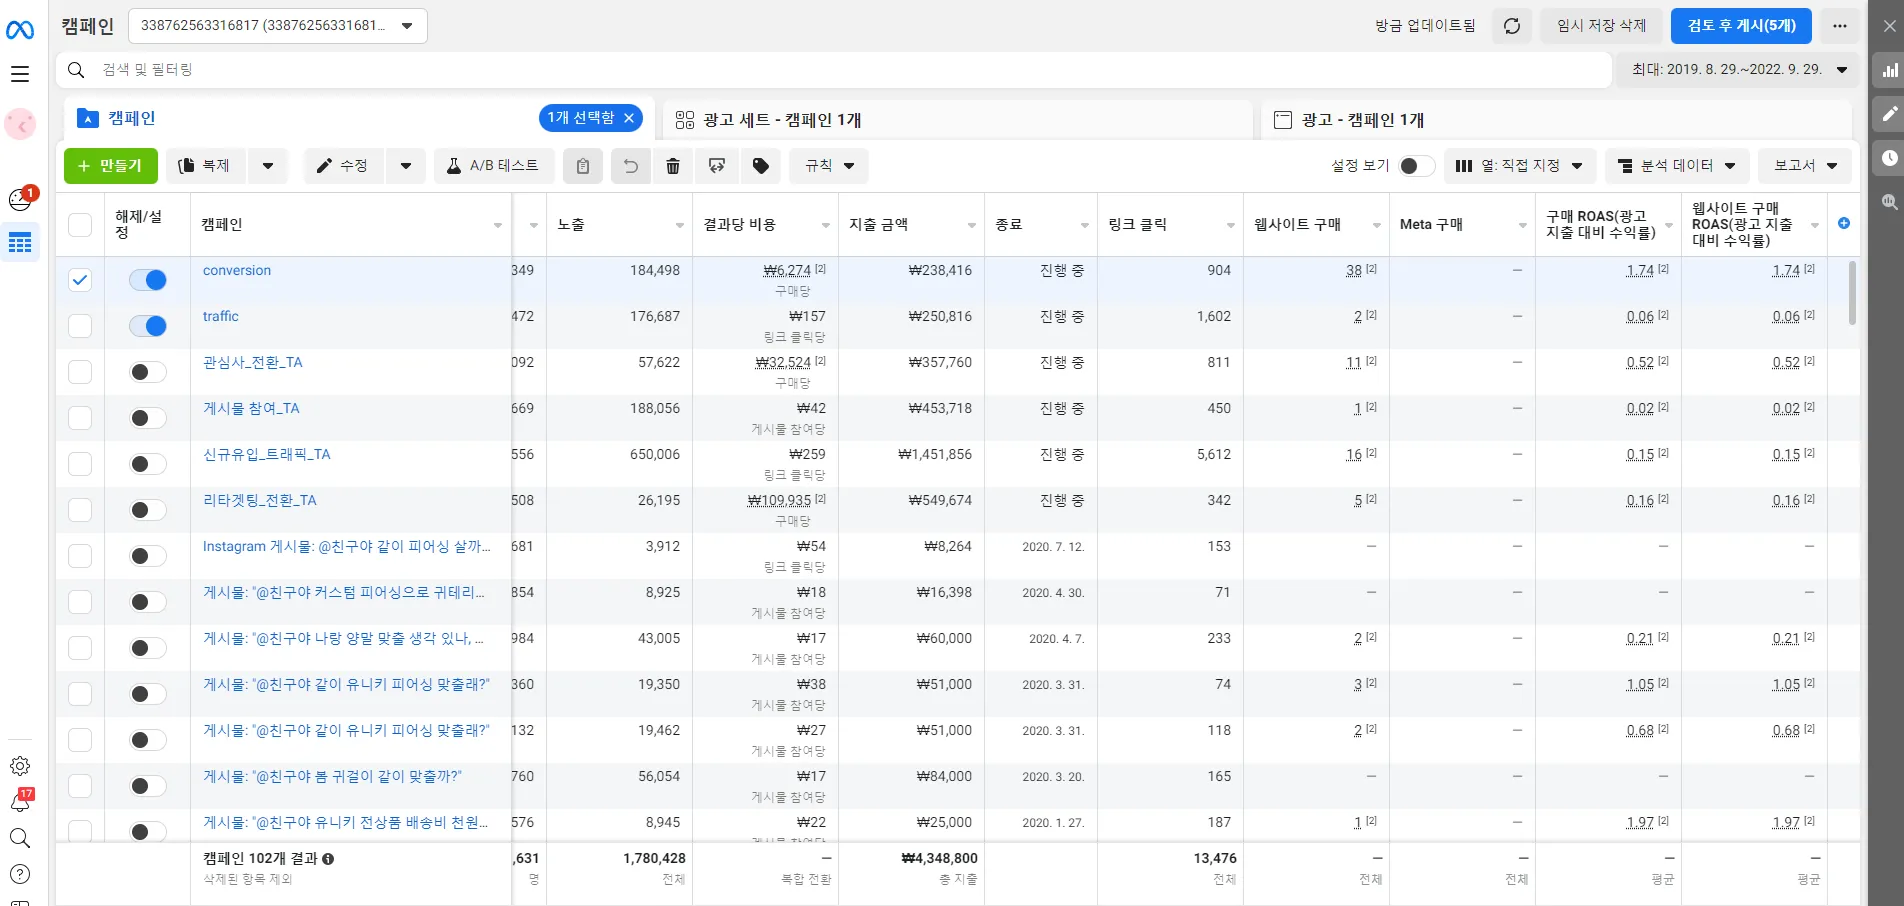This screenshot has width=1904, height=906.
Task: Enable the 게시물 참여_TA campaign toggle
Action: click(x=147, y=418)
